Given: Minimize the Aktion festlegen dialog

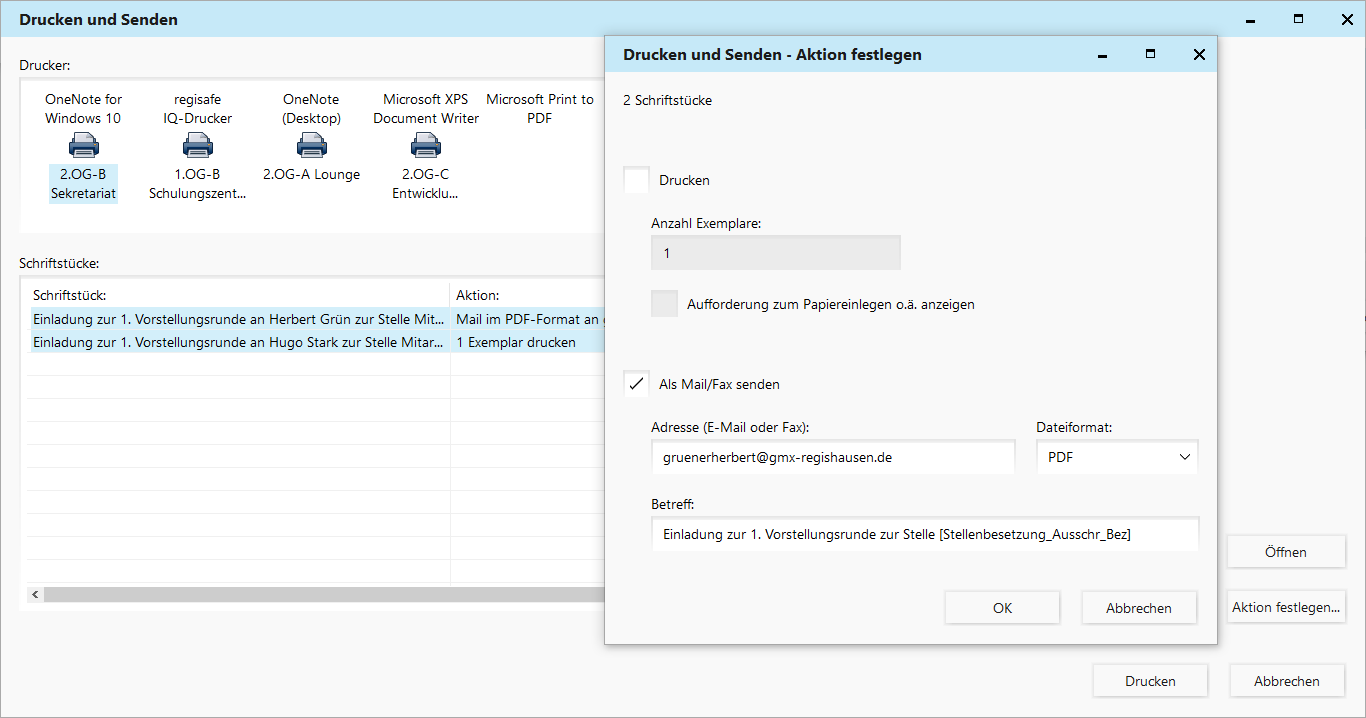Looking at the screenshot, I should (x=1103, y=55).
